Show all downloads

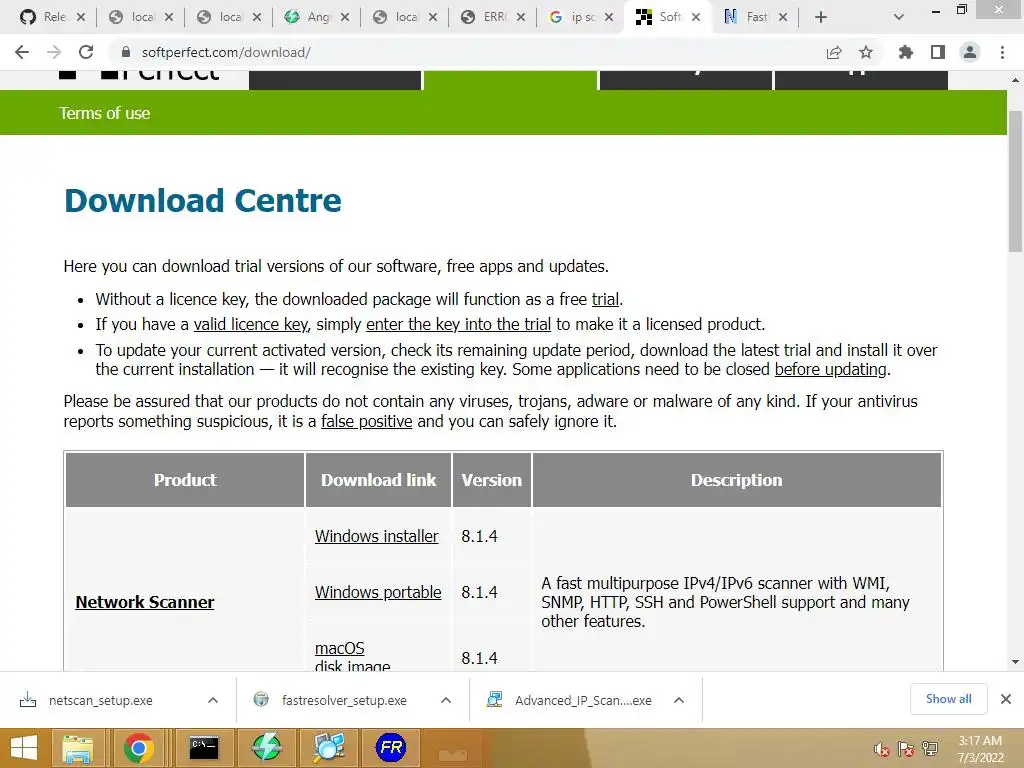coord(948,699)
